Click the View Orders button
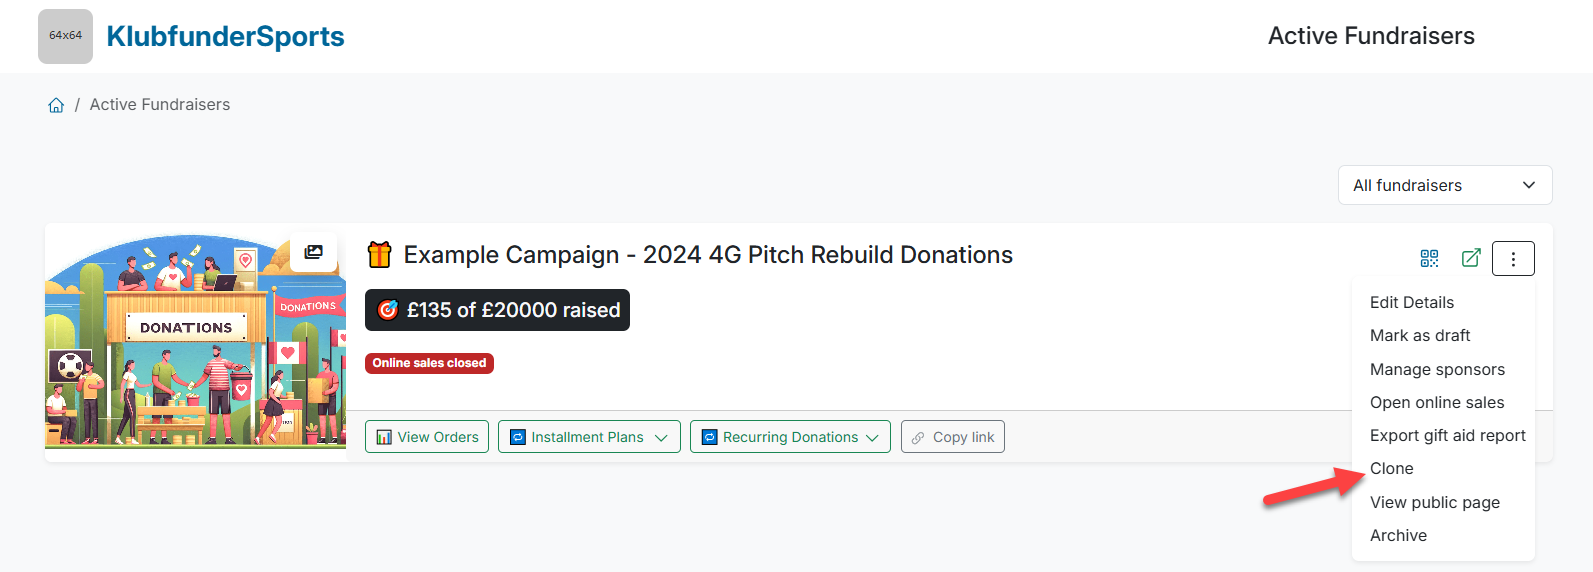1593x572 pixels. coord(427,437)
